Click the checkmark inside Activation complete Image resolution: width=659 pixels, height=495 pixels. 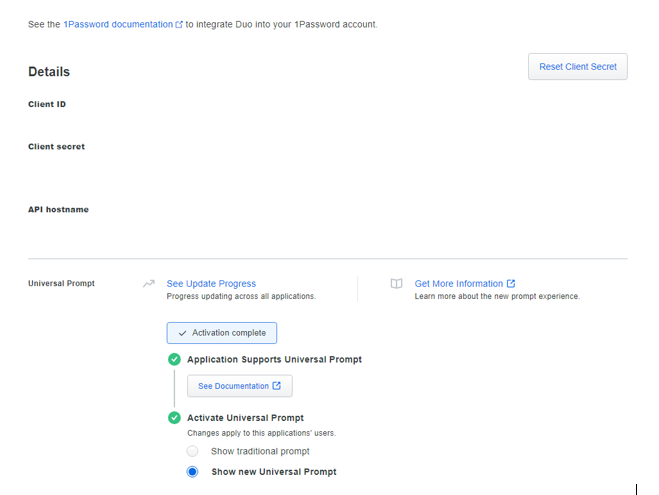click(182, 333)
